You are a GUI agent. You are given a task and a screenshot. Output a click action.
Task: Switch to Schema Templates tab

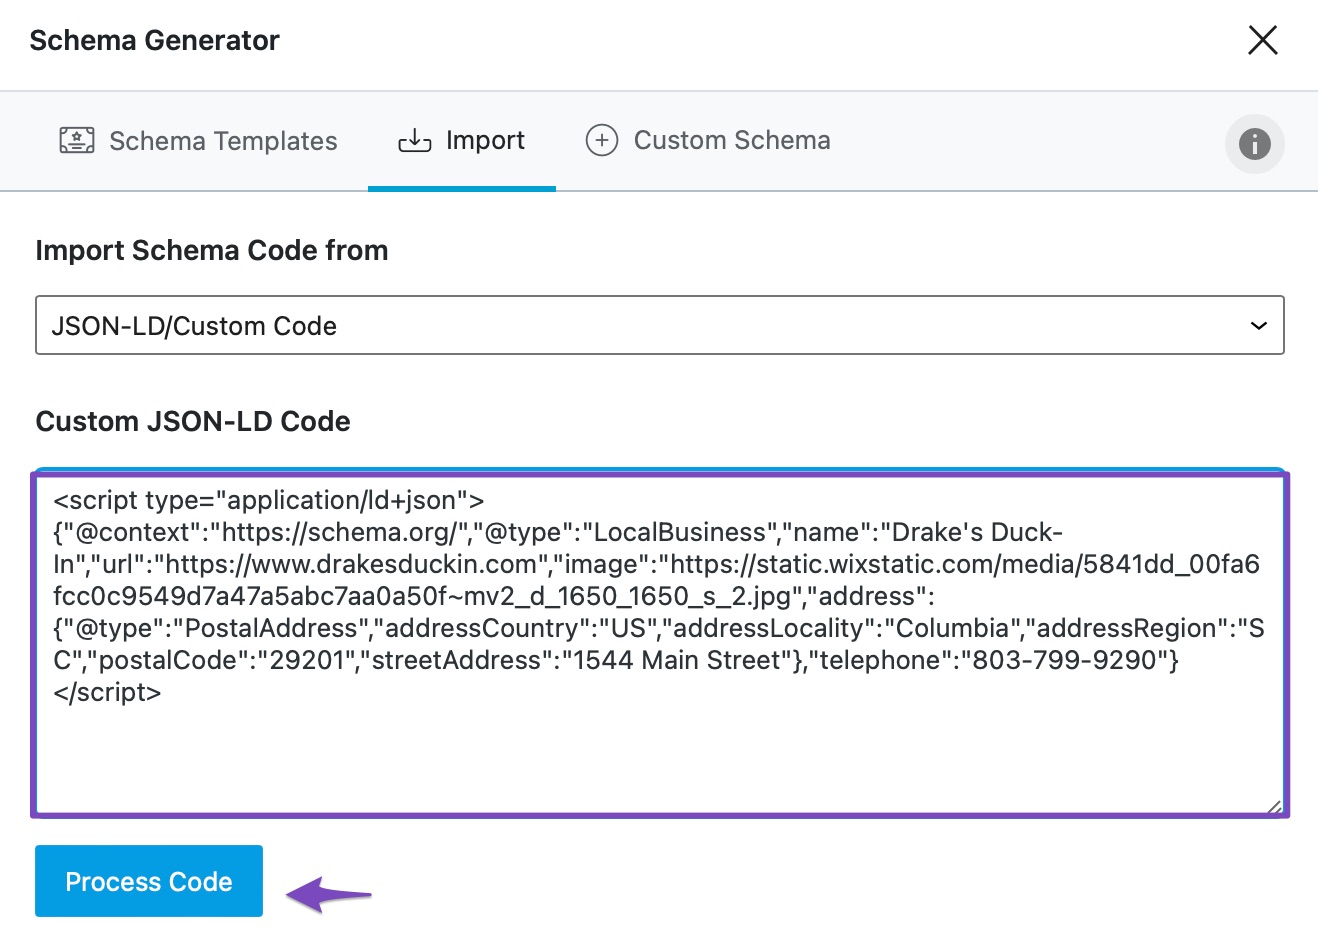click(x=198, y=141)
